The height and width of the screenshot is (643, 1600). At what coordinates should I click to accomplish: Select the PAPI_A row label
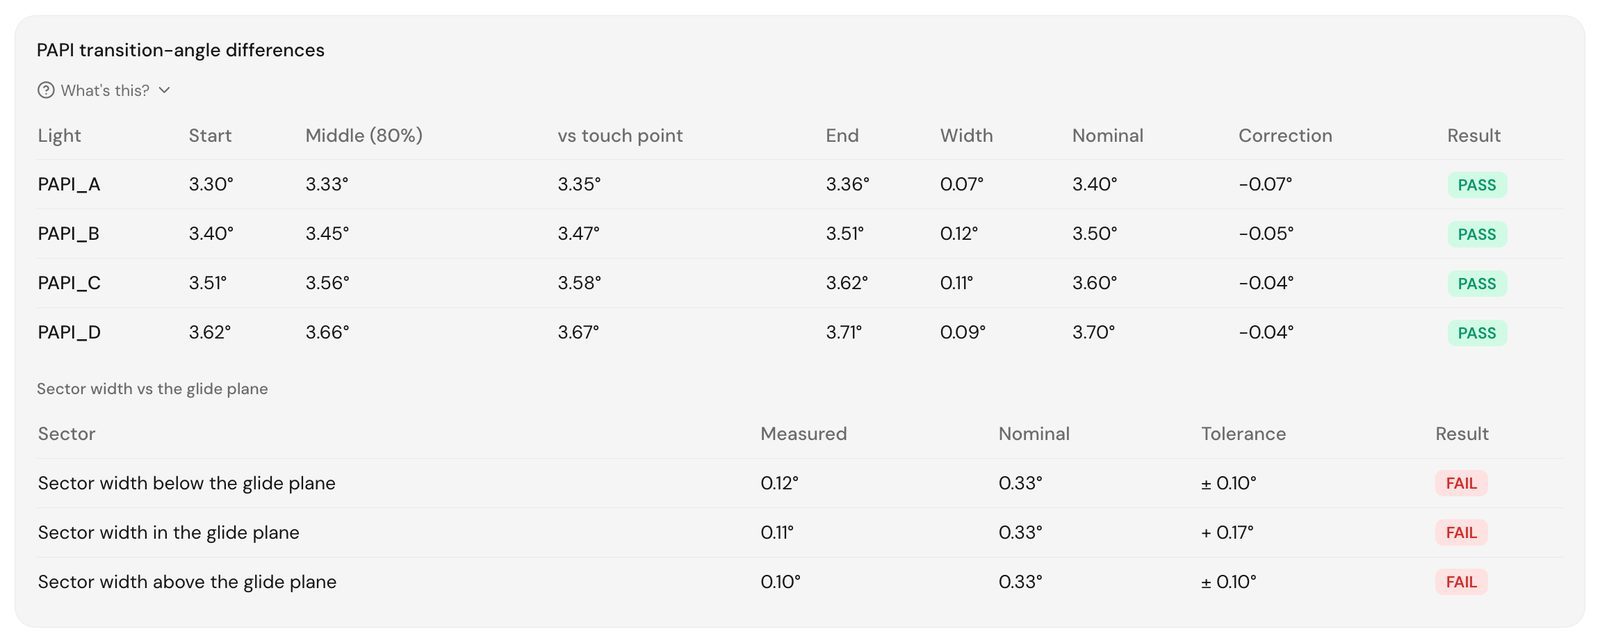click(x=69, y=184)
